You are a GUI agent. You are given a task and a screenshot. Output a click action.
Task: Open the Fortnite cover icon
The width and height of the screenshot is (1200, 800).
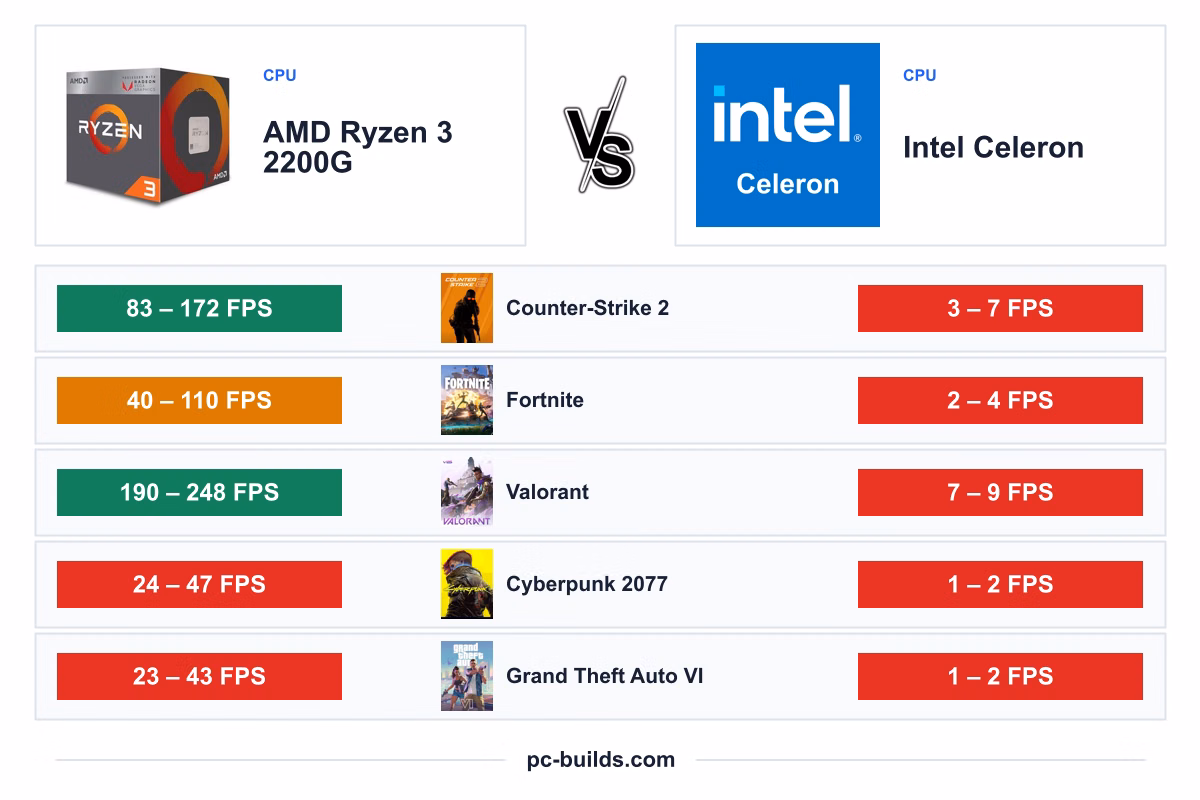467,400
